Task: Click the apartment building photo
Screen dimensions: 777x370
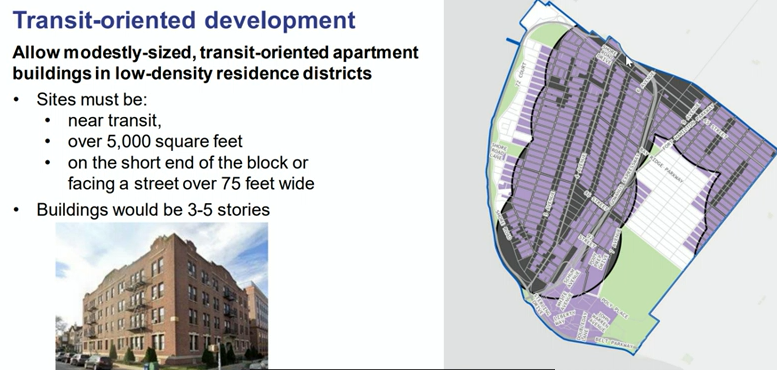Action: pos(162,296)
